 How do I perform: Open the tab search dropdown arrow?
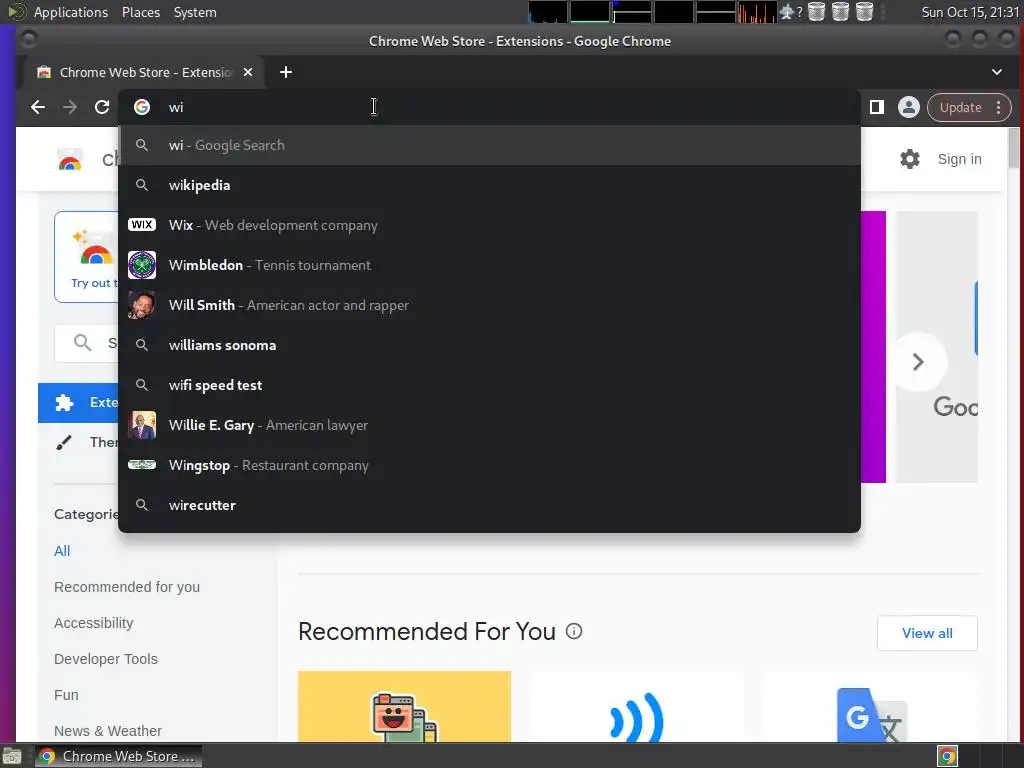pos(997,72)
